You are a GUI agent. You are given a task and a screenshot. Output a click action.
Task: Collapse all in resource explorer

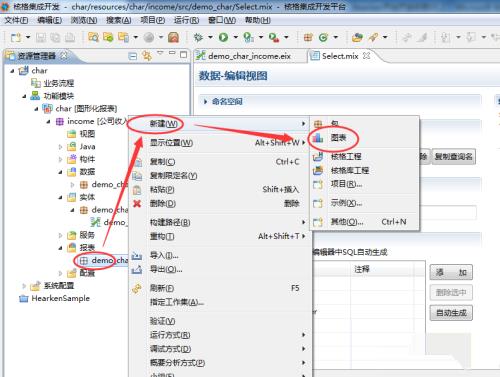(133, 56)
